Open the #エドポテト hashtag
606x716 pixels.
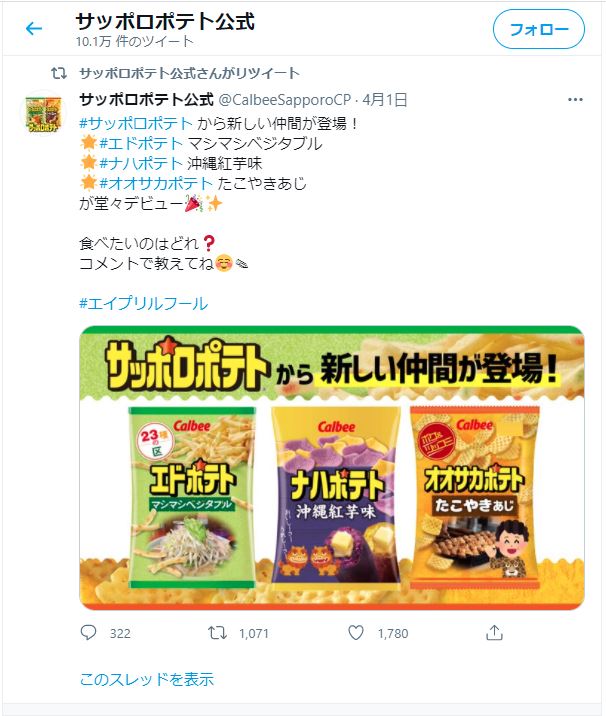pos(141,143)
